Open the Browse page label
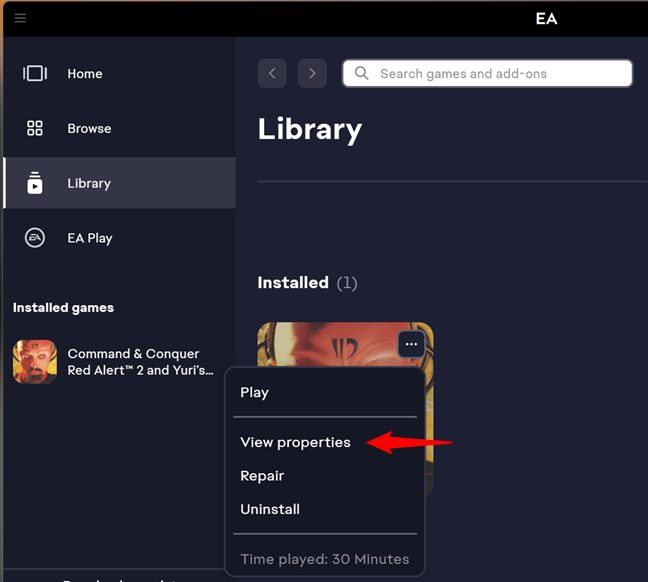 coord(89,129)
